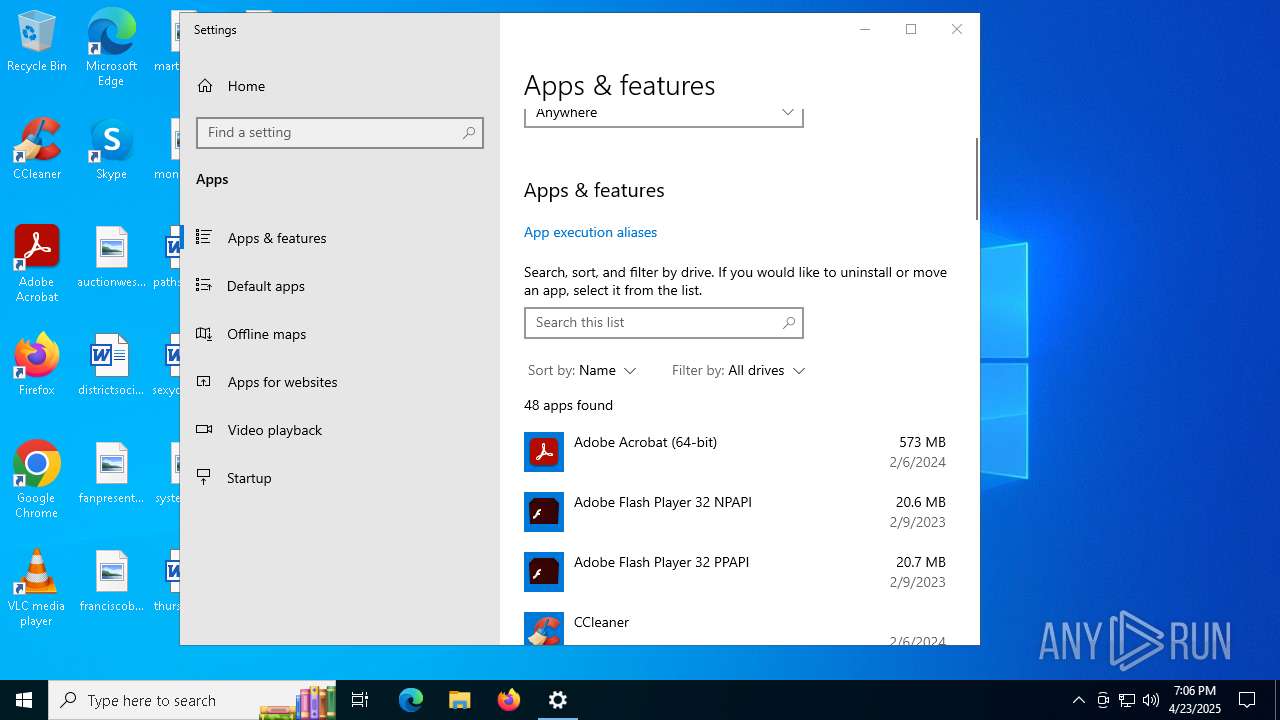Open the App execution aliases link
The image size is (1280, 720).
(x=590, y=232)
